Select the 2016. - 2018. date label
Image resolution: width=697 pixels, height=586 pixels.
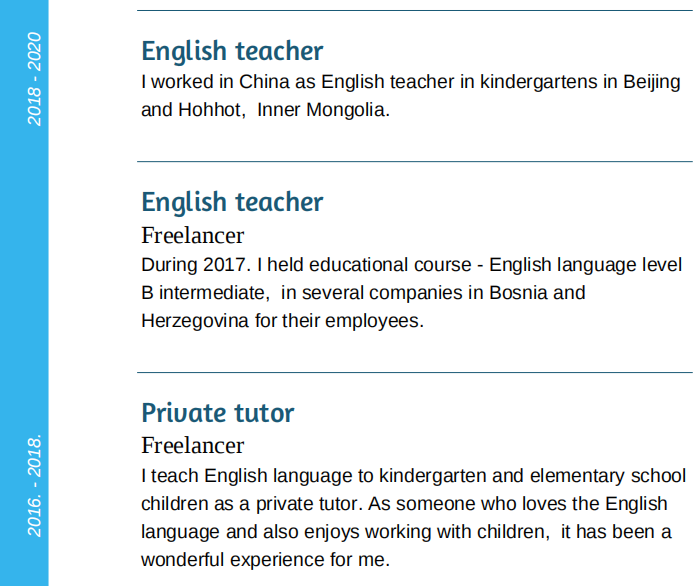(34, 485)
